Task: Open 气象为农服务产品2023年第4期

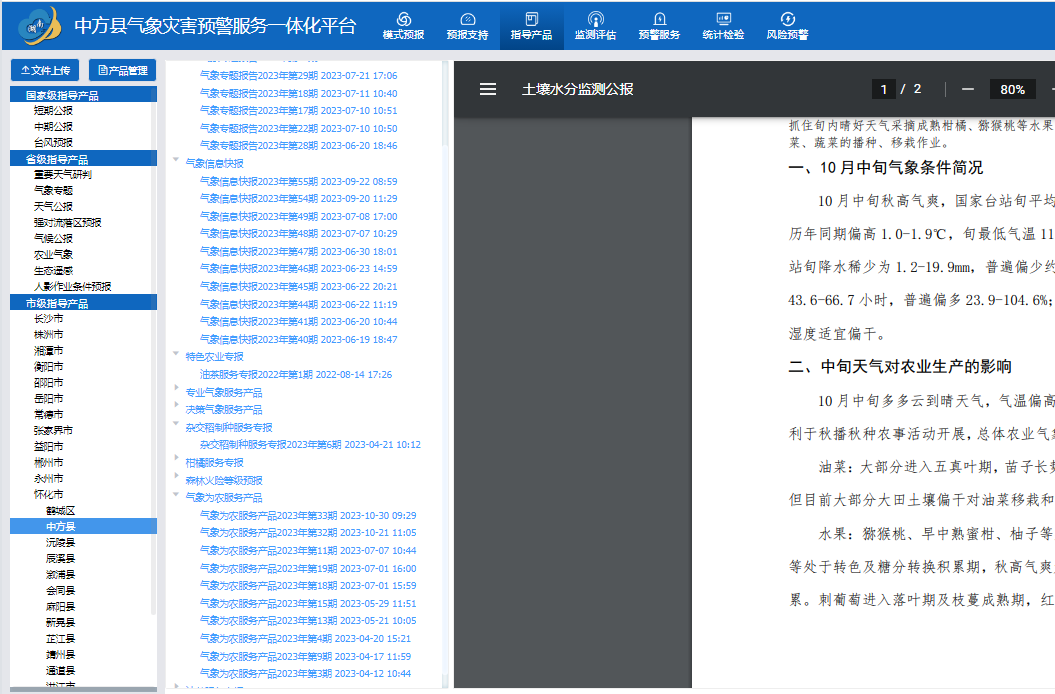Action: coord(305,639)
